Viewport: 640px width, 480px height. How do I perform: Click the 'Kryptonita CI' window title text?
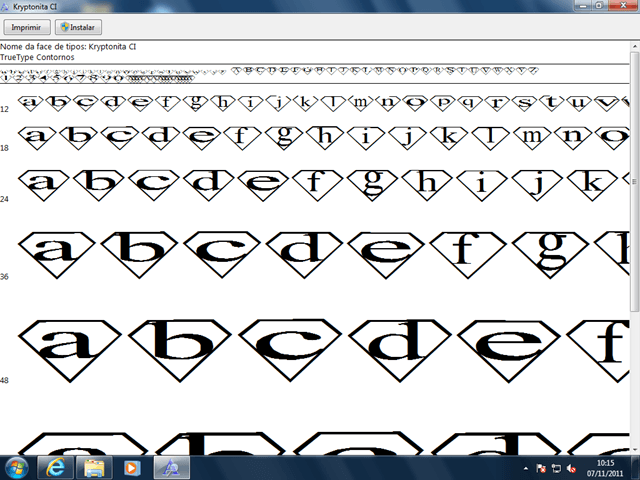35,7
